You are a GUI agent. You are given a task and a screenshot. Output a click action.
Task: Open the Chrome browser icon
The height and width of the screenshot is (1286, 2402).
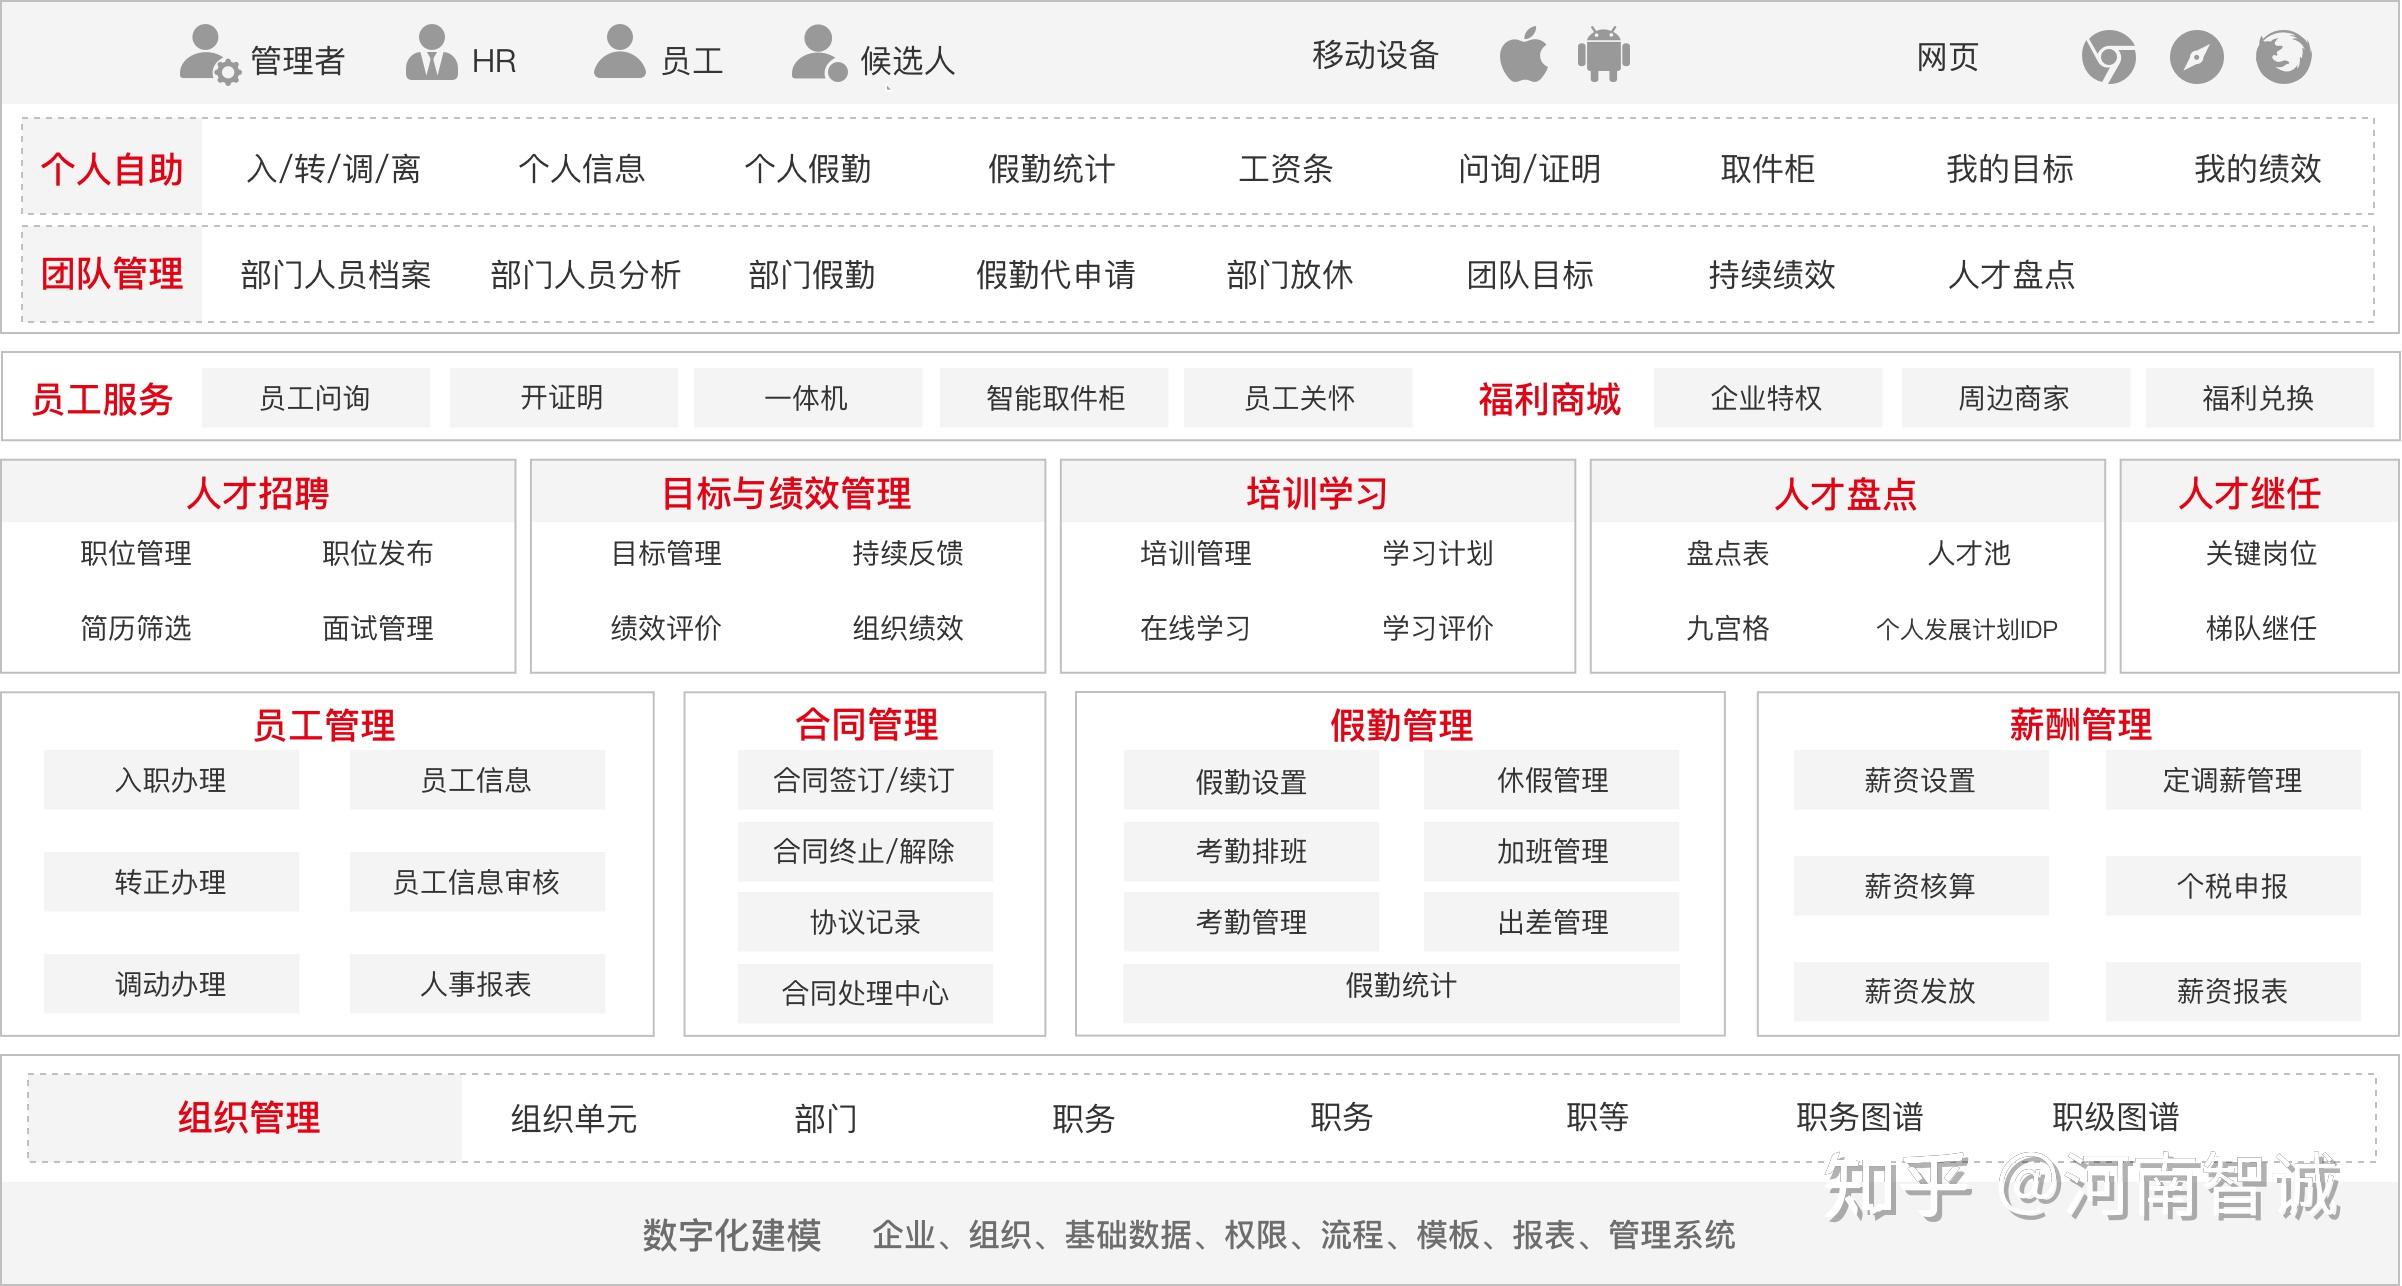tap(2109, 57)
